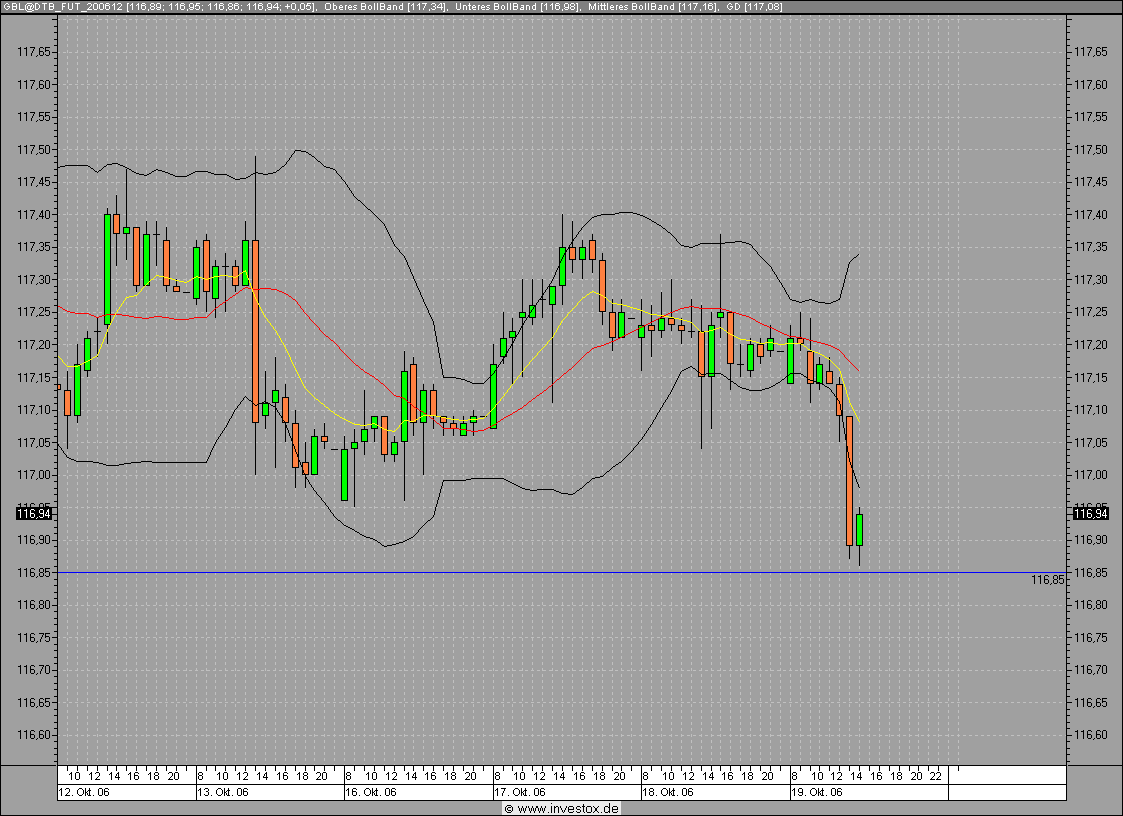Click the 13. Okt. 06 date label

(223, 792)
